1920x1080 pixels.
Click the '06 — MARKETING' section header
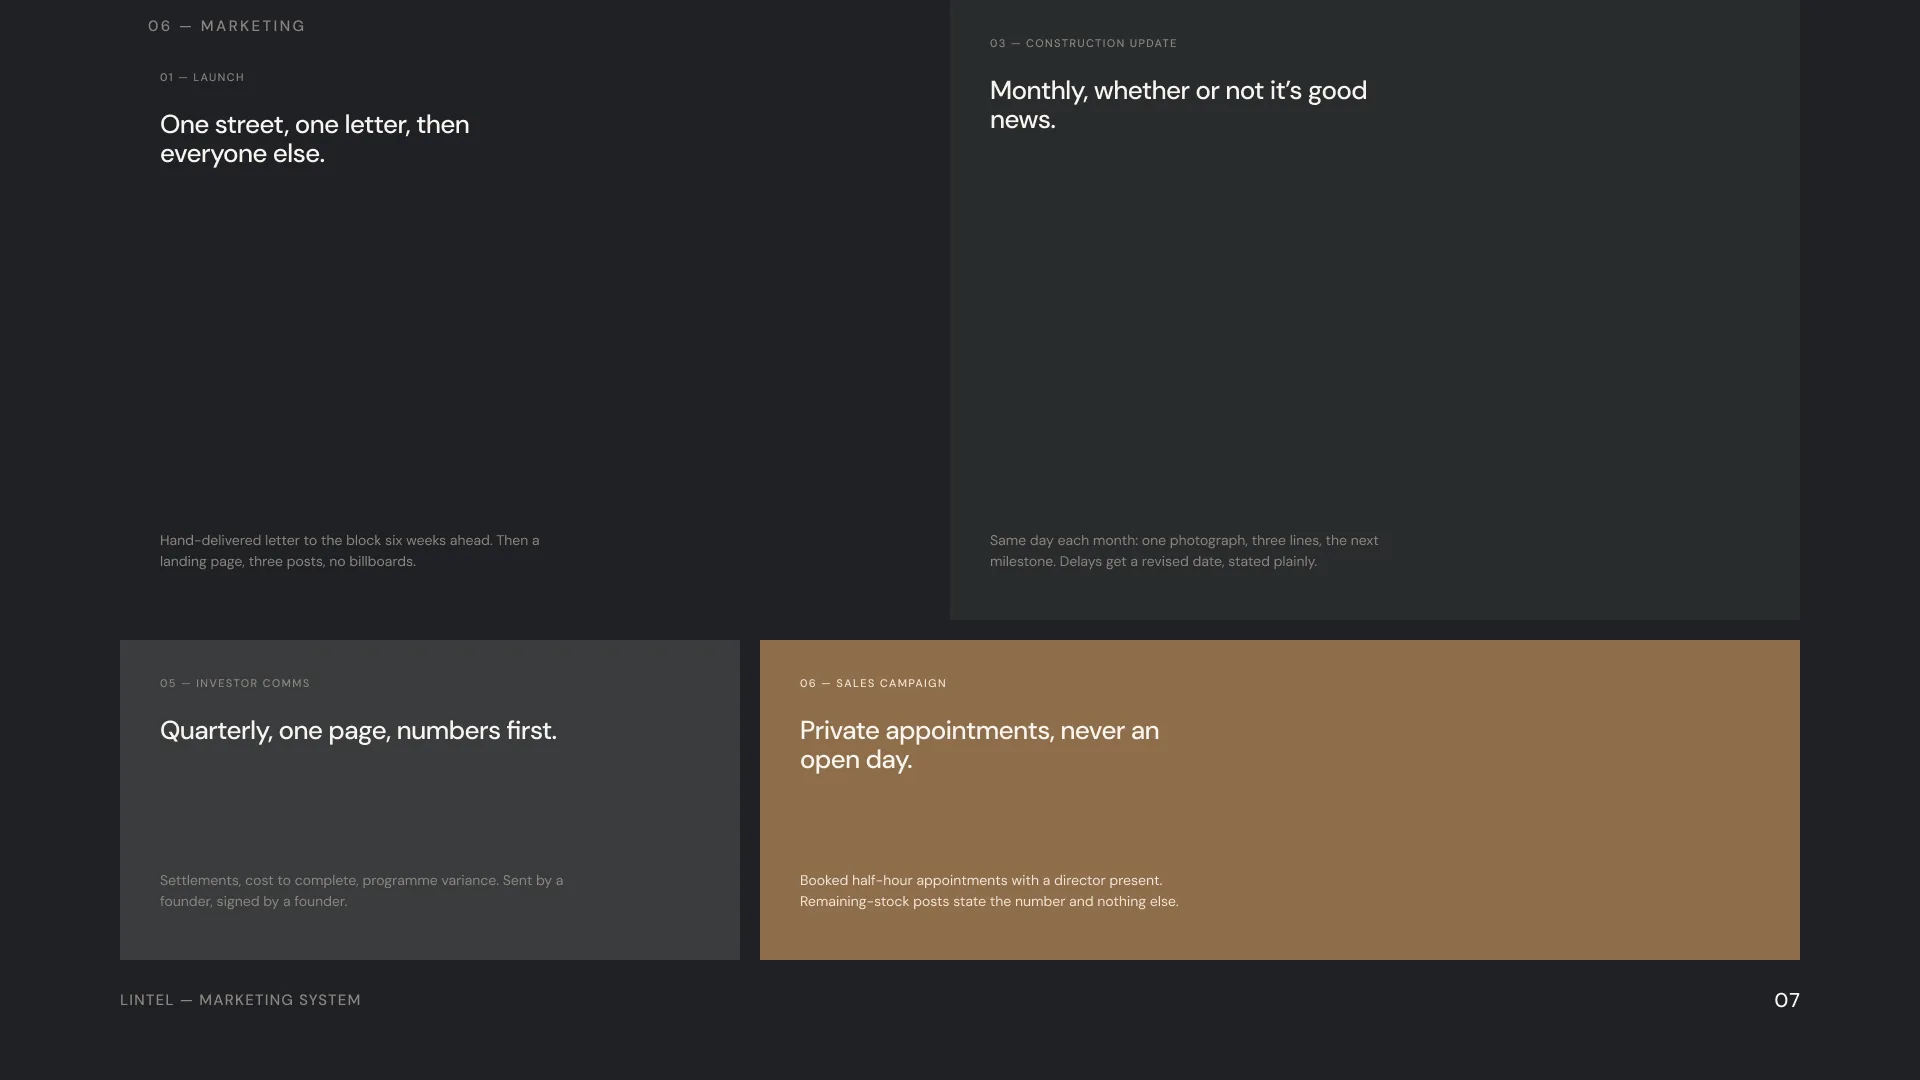point(226,26)
